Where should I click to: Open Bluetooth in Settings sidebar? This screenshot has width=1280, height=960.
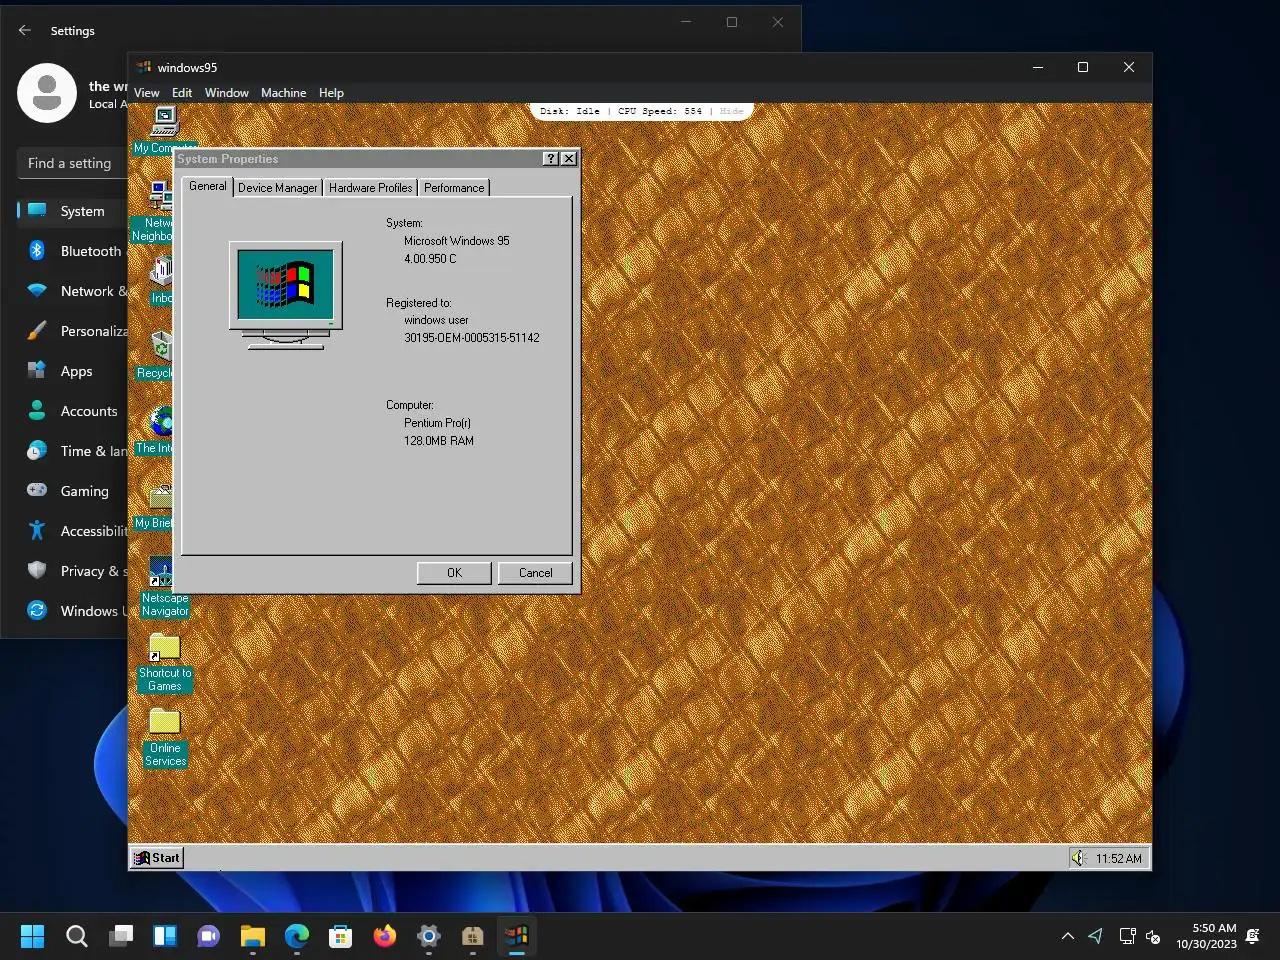(72, 251)
